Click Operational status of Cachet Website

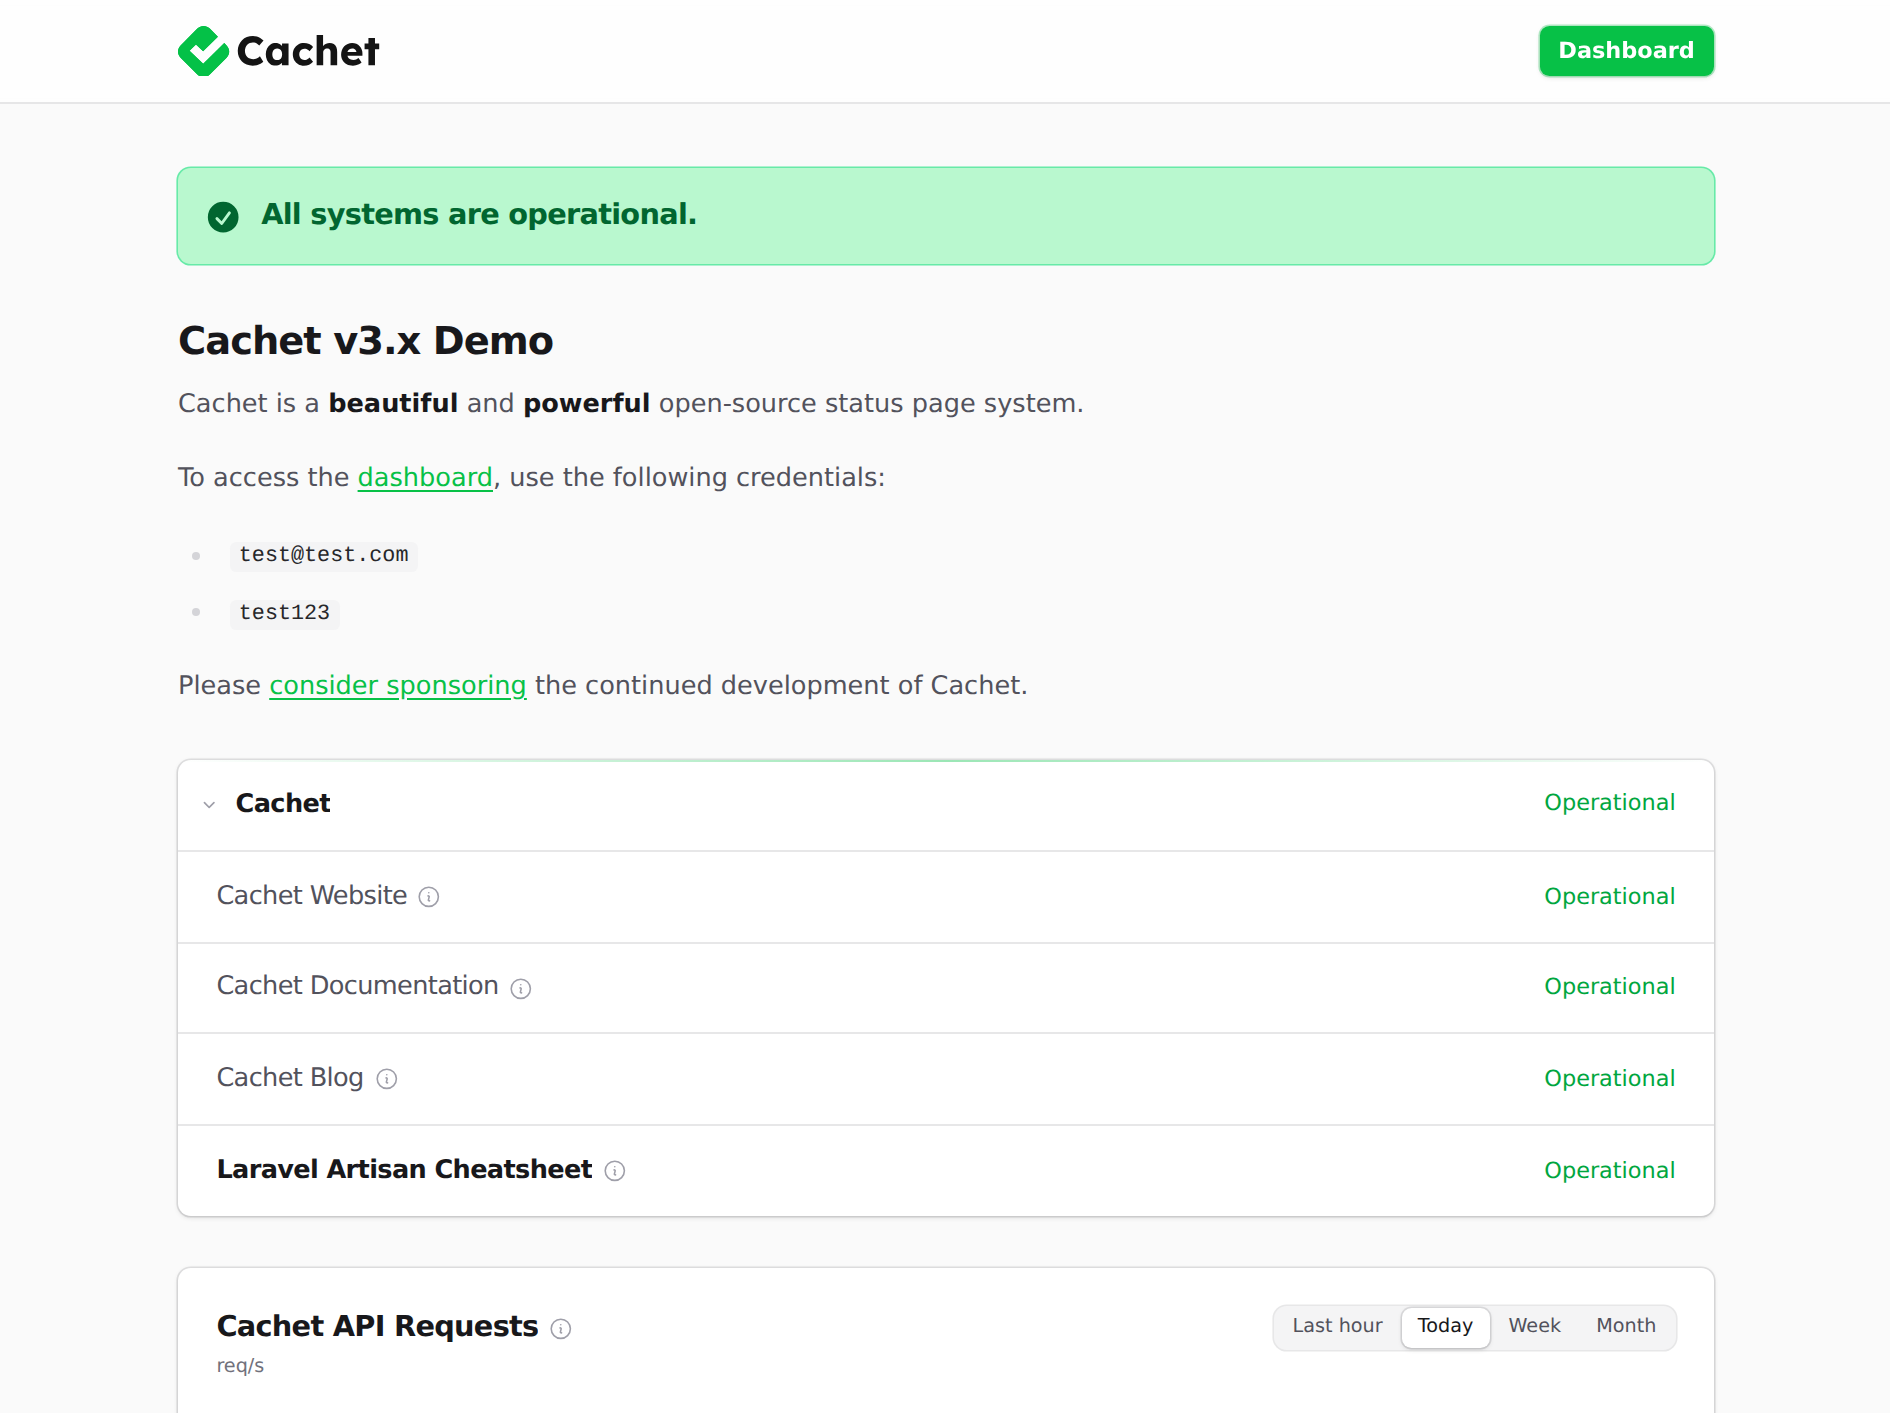[x=1609, y=896]
